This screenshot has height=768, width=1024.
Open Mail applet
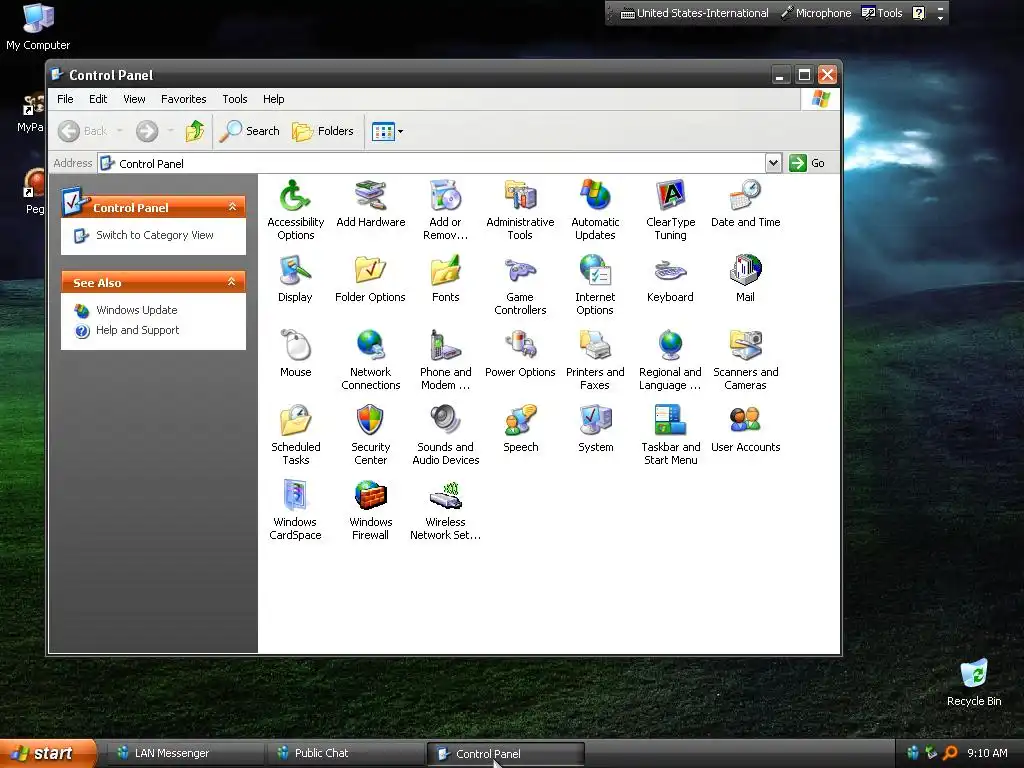coord(745,278)
